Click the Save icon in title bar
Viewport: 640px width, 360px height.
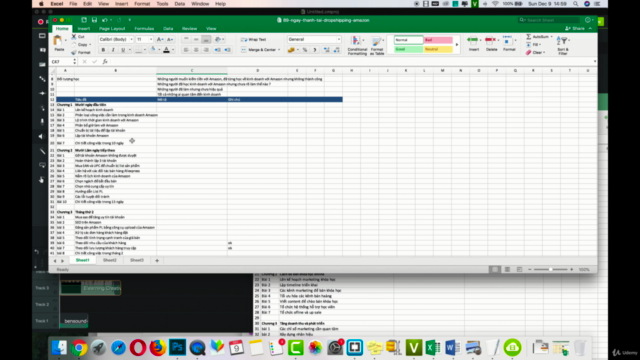[x=94, y=20]
